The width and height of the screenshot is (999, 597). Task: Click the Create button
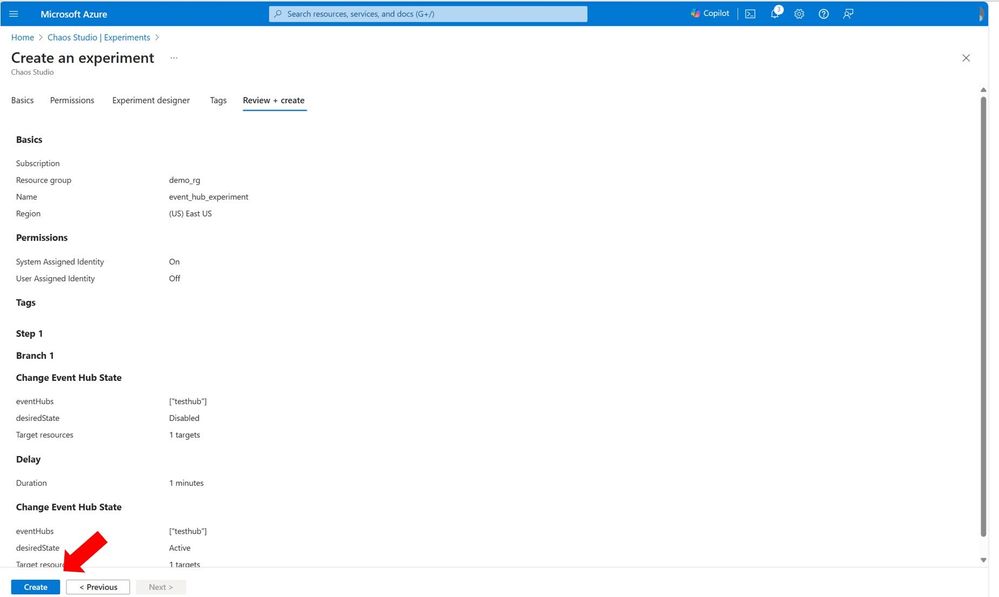pos(36,587)
